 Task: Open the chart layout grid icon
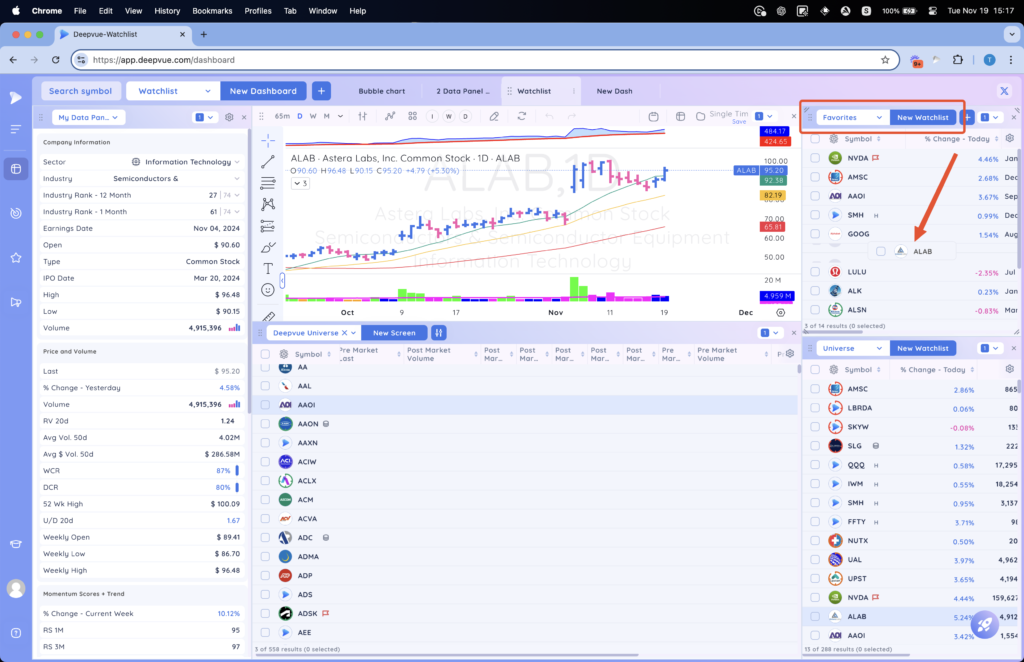tap(413, 116)
